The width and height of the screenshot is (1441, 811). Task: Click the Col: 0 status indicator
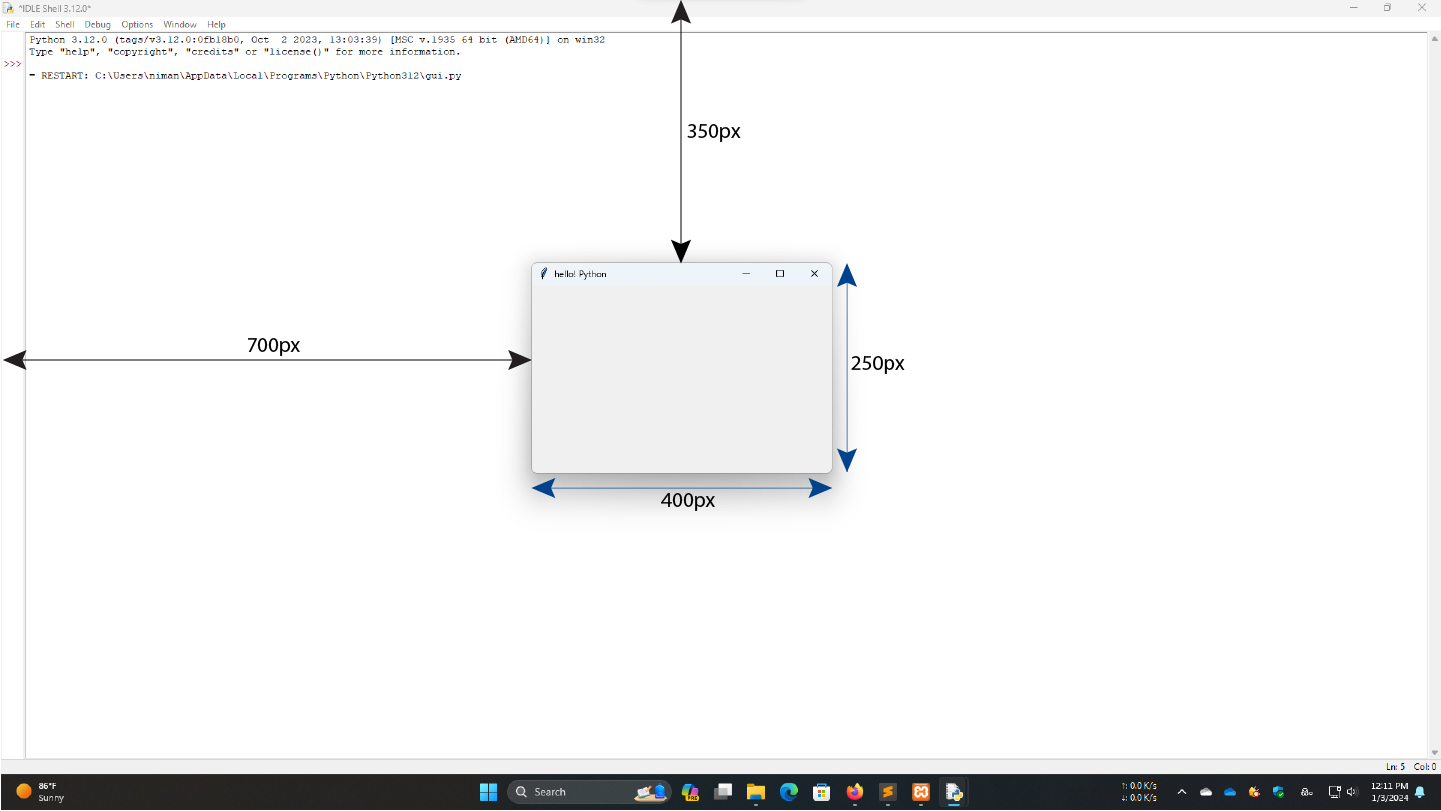1425,767
